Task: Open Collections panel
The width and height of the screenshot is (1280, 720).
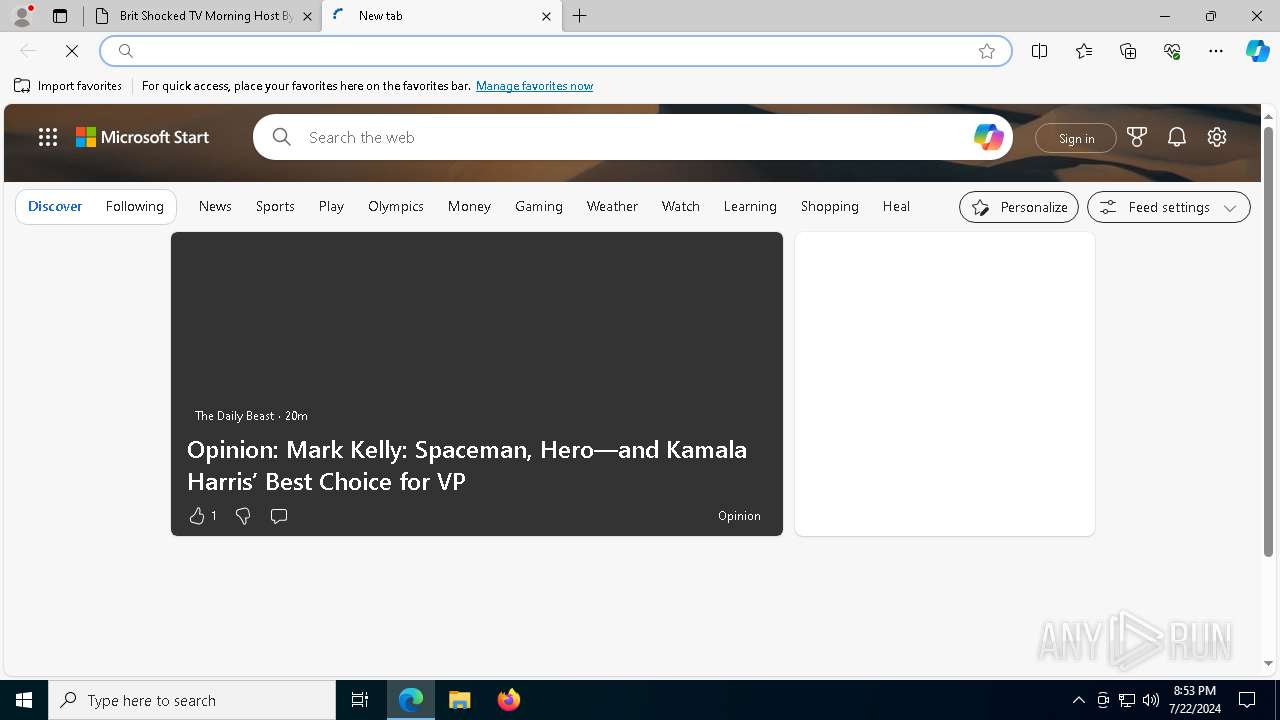Action: (x=1128, y=51)
